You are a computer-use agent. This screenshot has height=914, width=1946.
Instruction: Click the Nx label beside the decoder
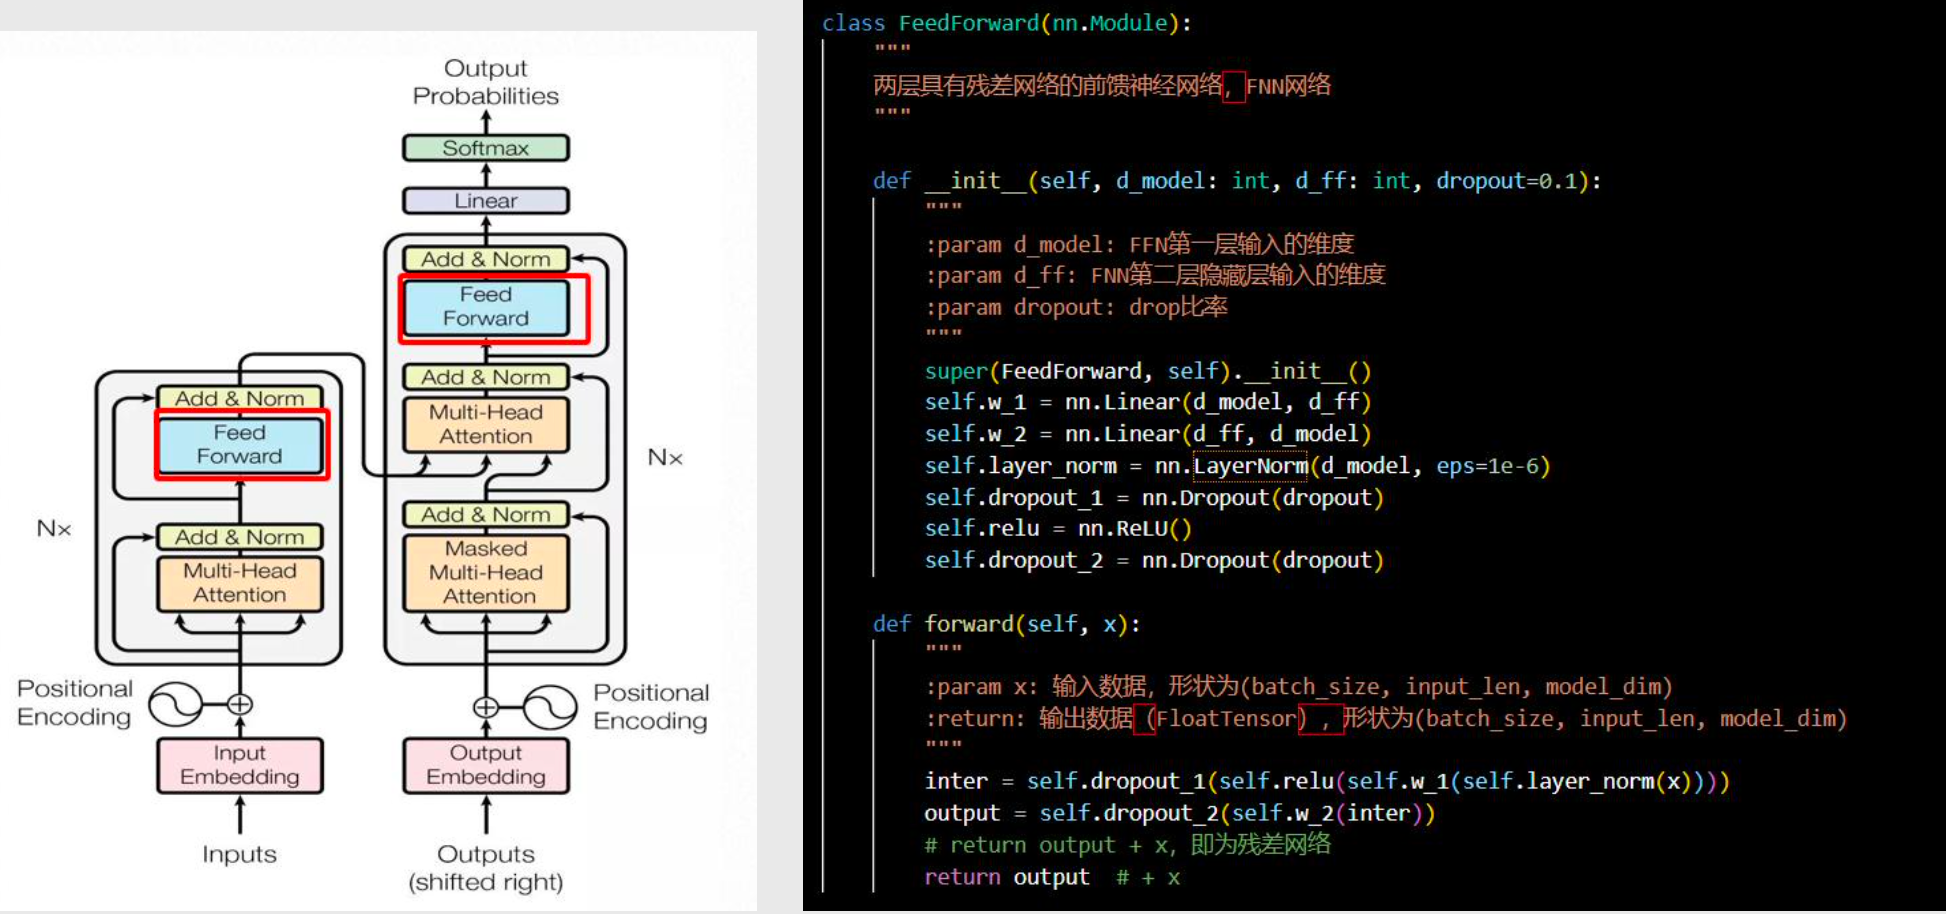pyautogui.click(x=665, y=457)
